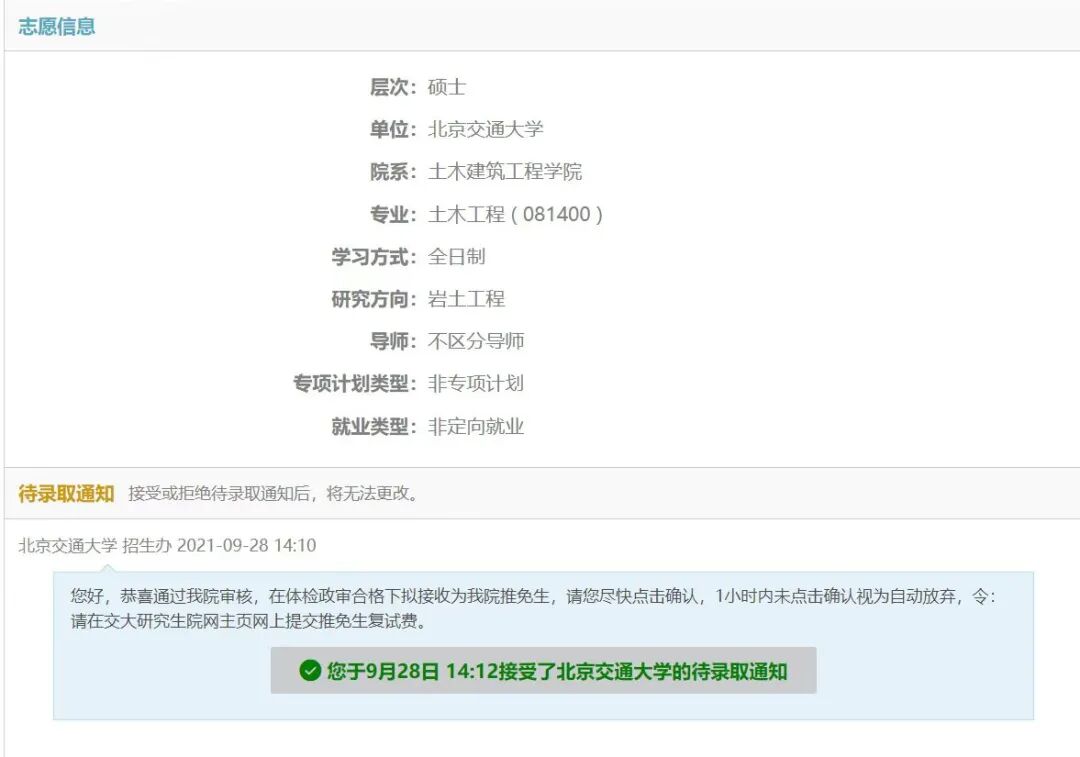Select the 院系 value 土木建筑工程学院
Image resolution: width=1080 pixels, height=757 pixels.
[x=505, y=172]
